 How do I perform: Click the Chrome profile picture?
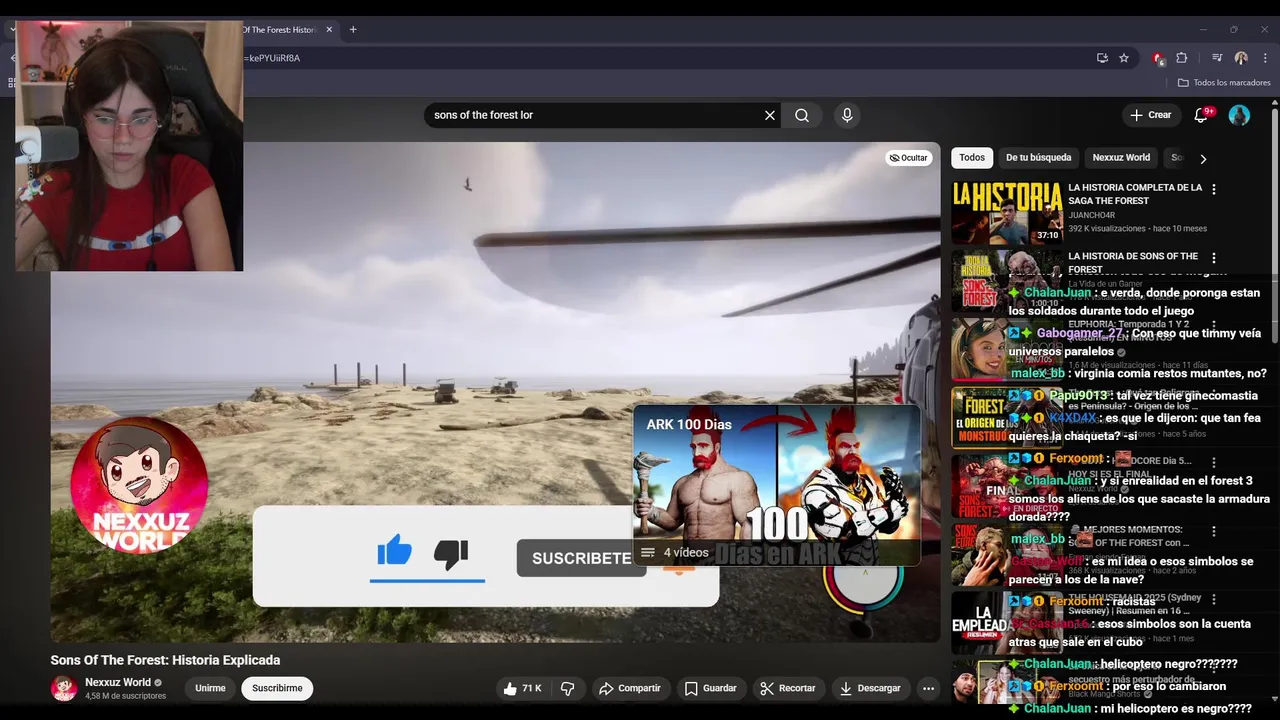1241,58
